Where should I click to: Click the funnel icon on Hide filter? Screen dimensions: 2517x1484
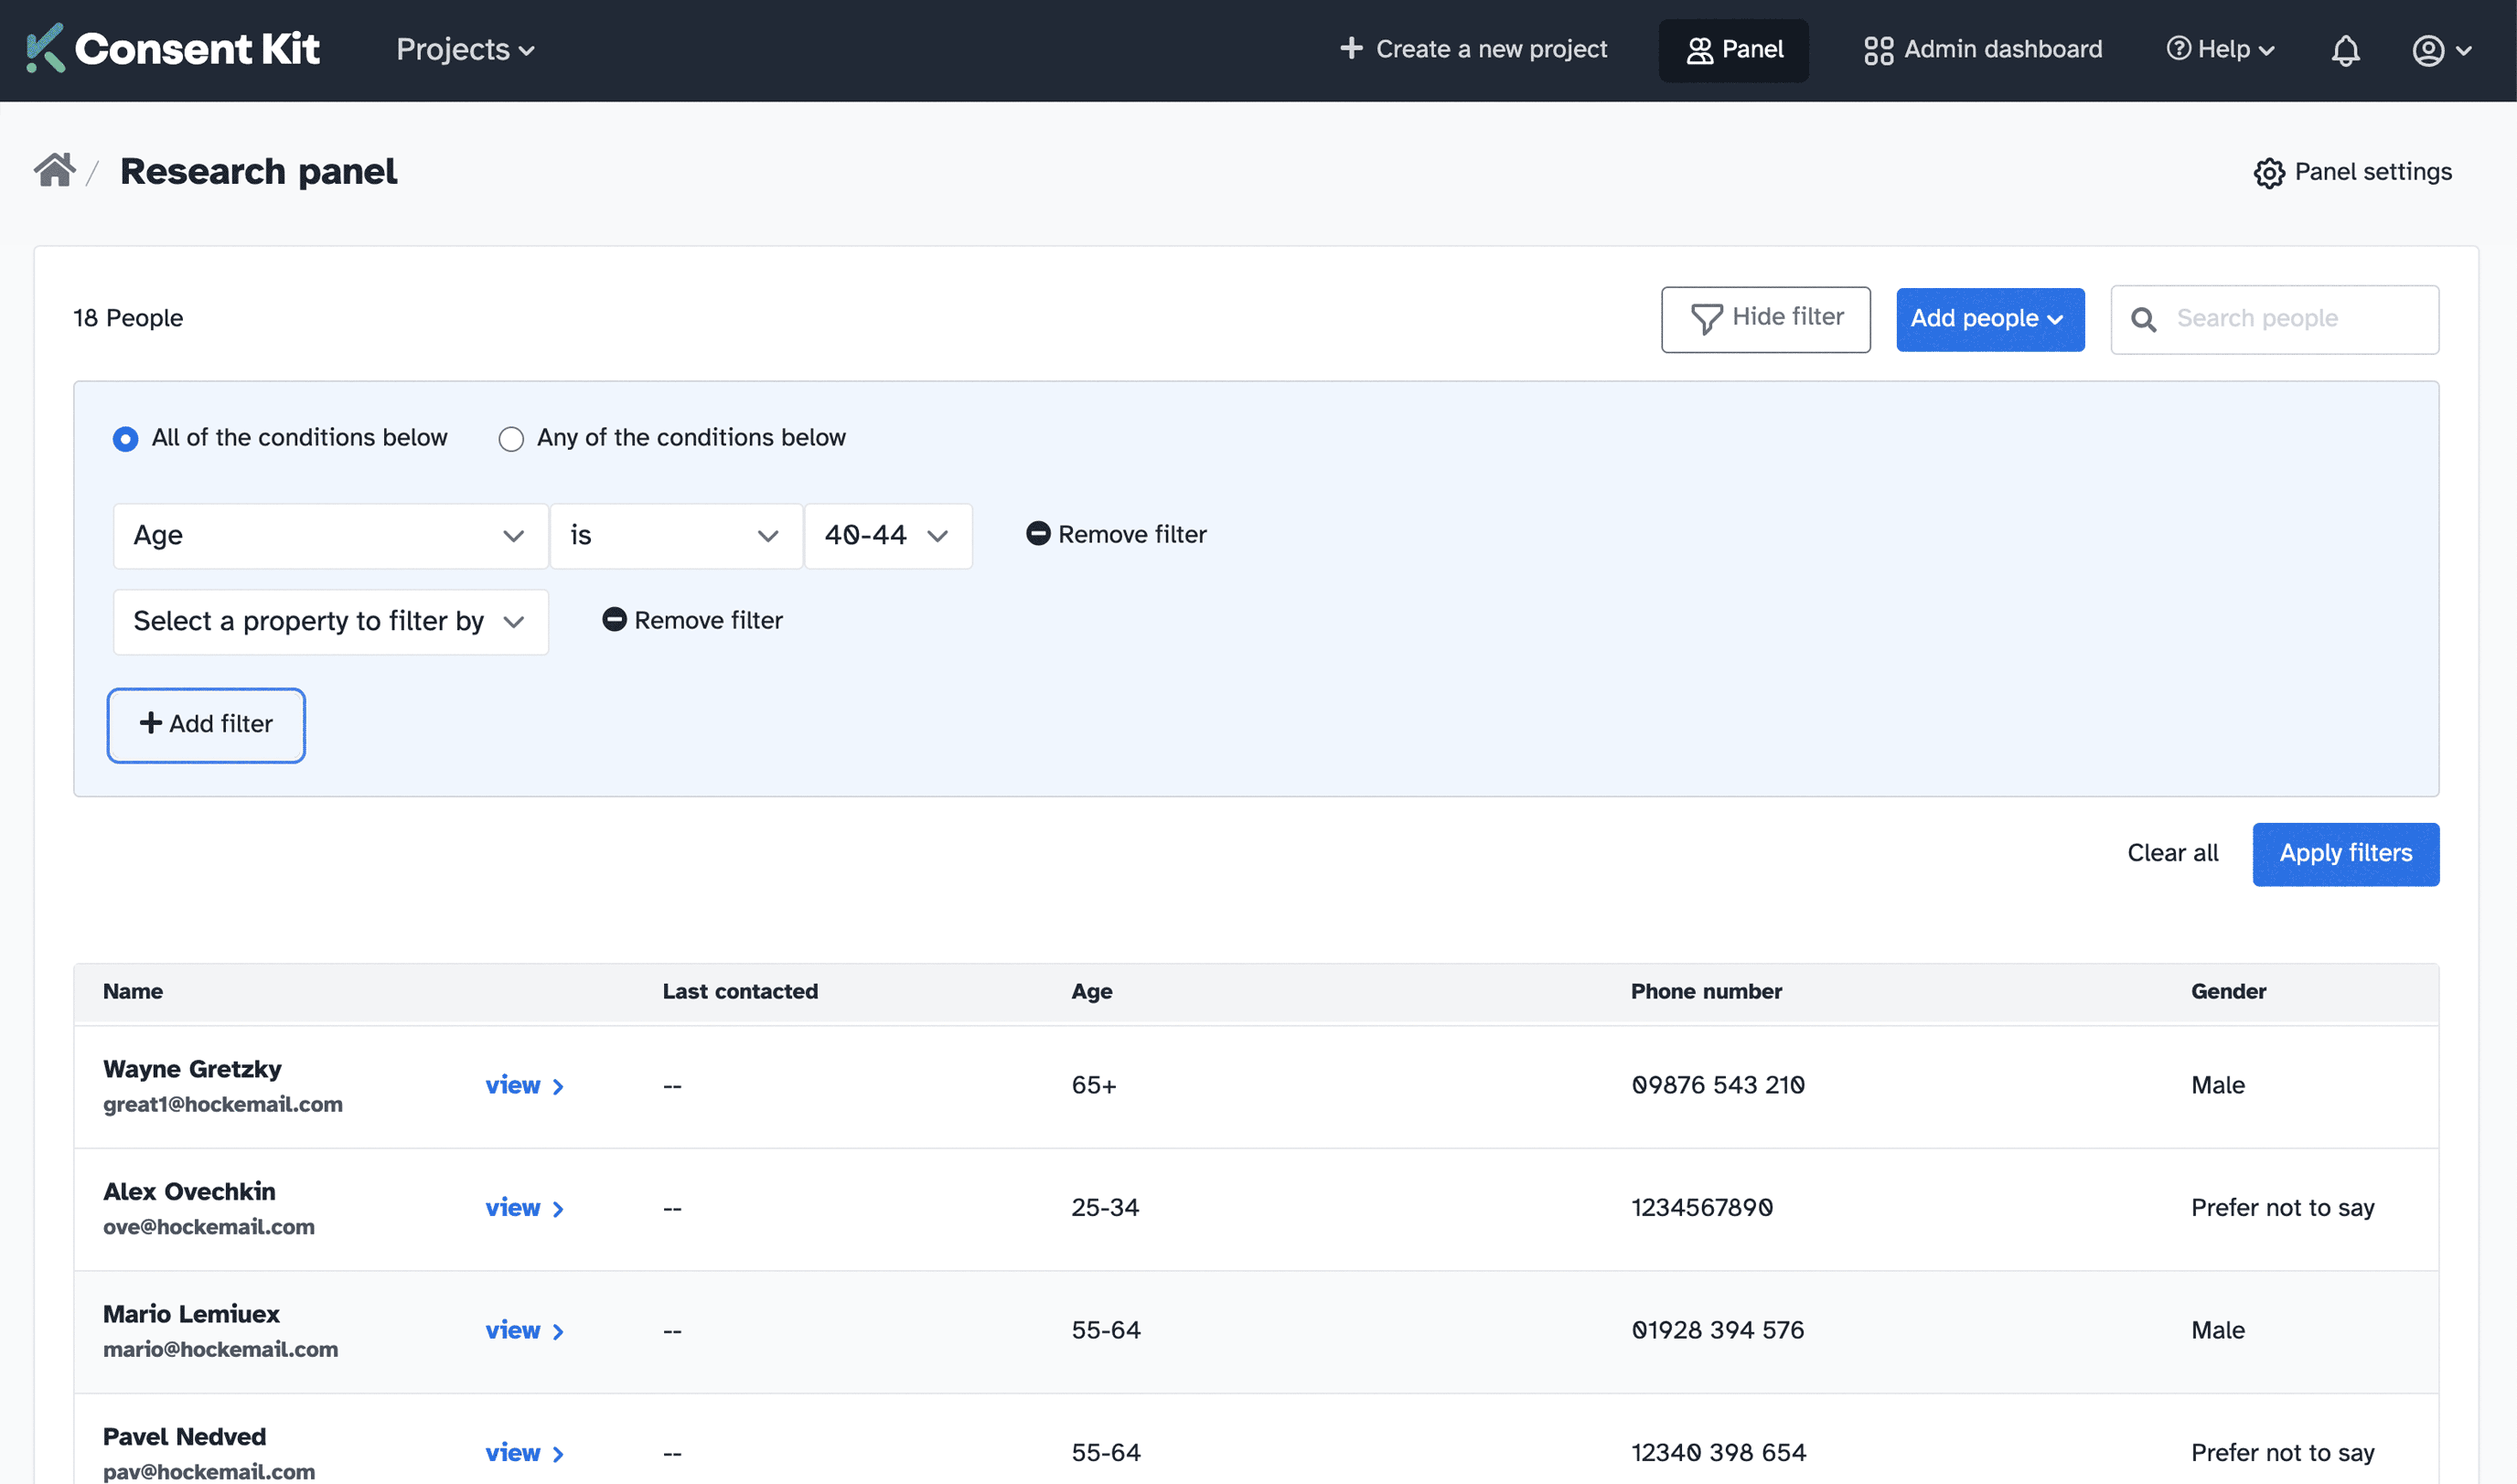(x=1707, y=317)
